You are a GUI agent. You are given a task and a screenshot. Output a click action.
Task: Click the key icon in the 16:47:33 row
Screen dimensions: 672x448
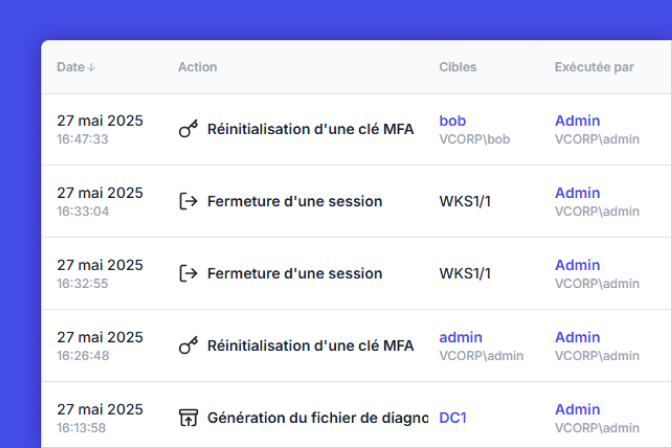point(188,129)
